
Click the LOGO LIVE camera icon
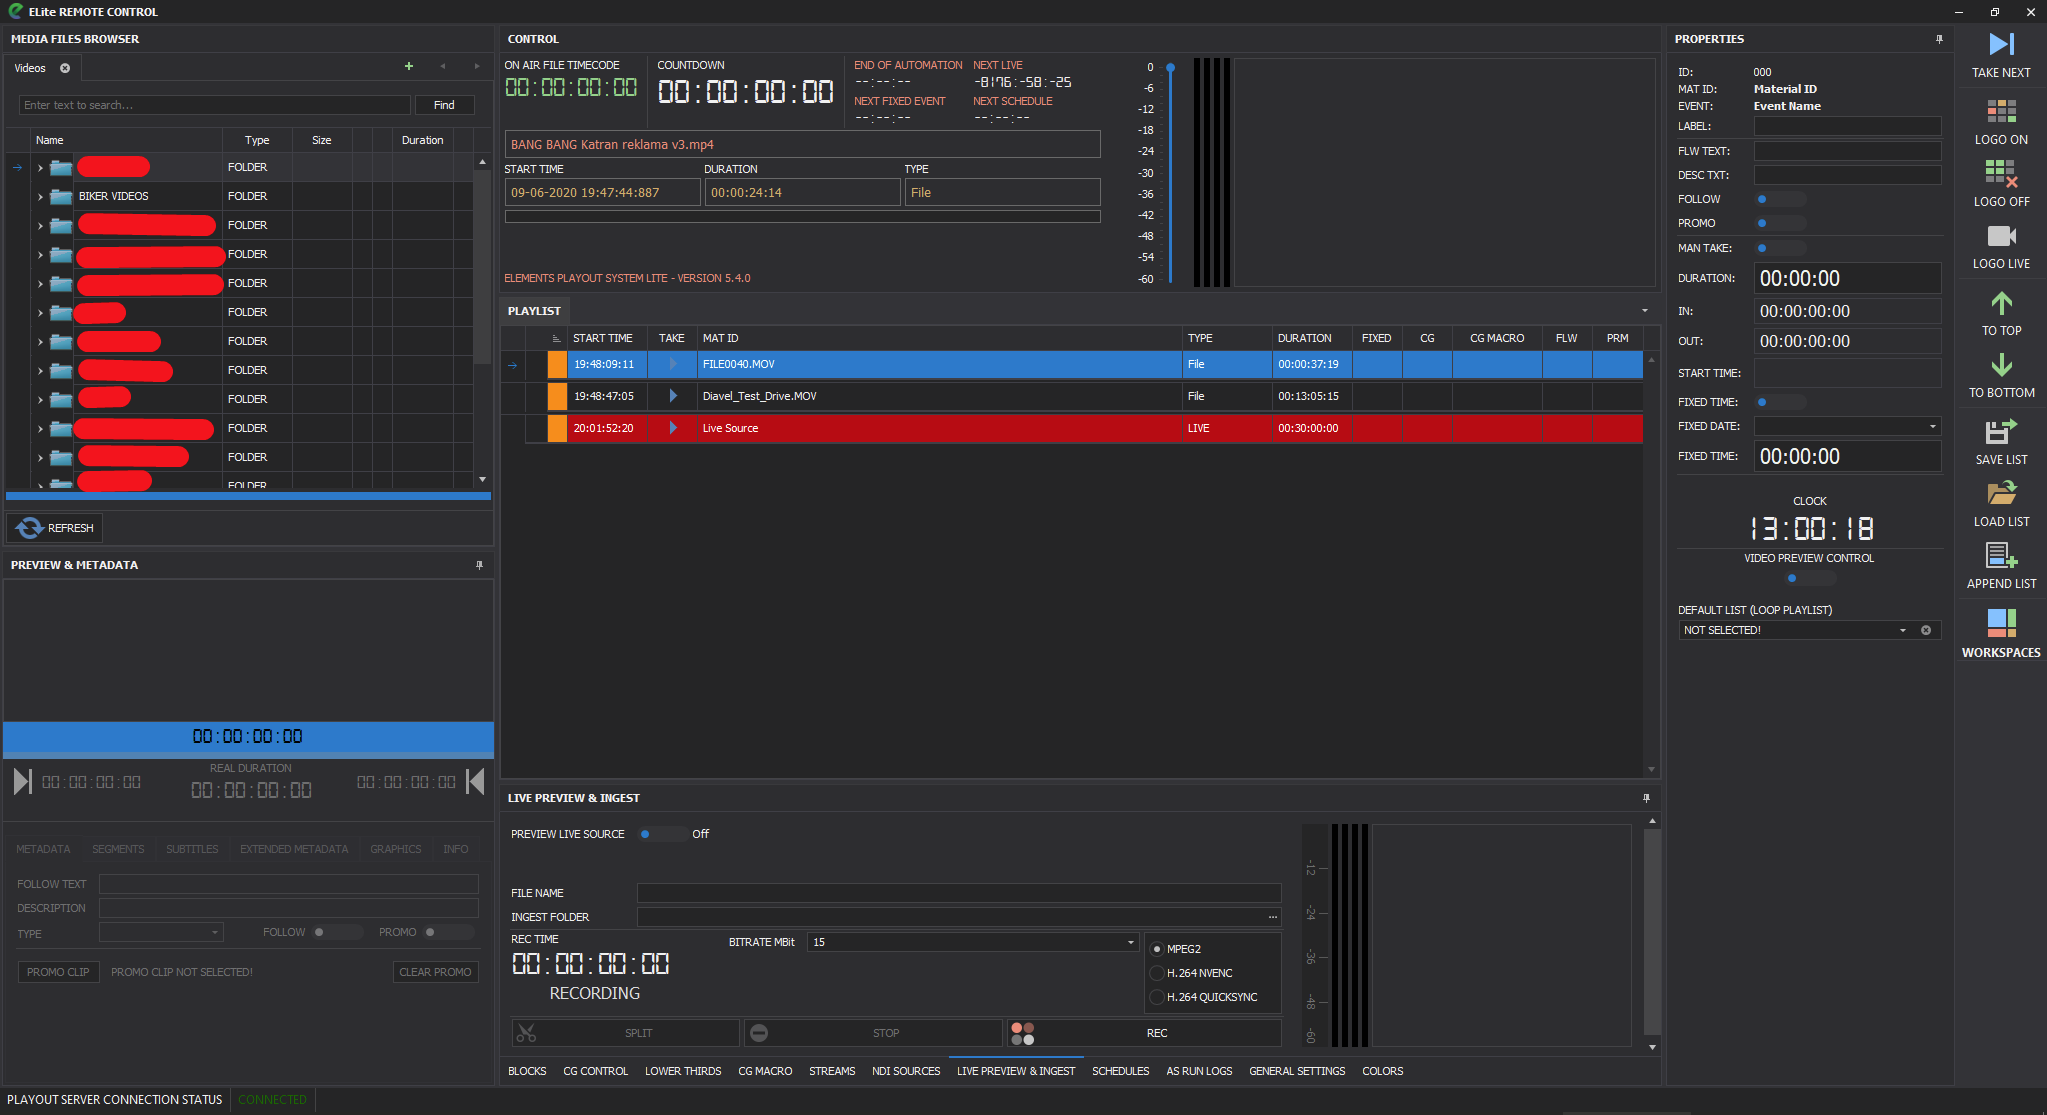point(2001,236)
